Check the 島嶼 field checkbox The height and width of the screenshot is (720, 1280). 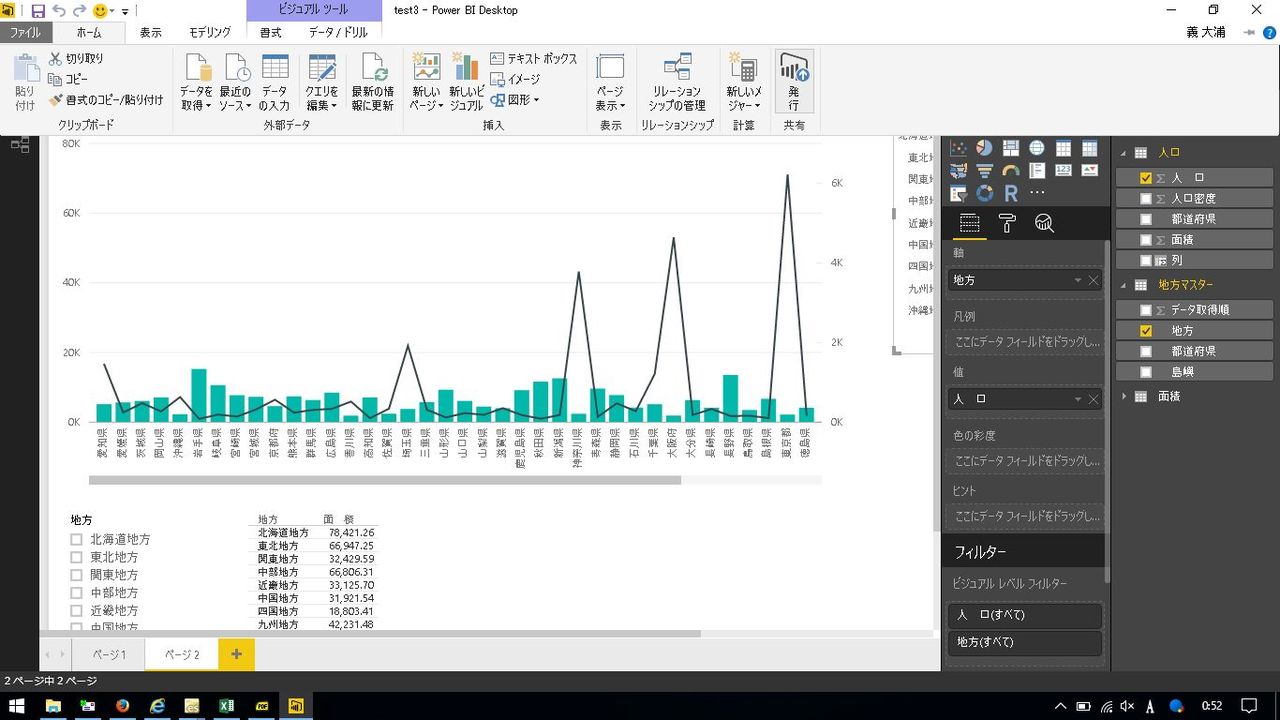pyautogui.click(x=1146, y=371)
